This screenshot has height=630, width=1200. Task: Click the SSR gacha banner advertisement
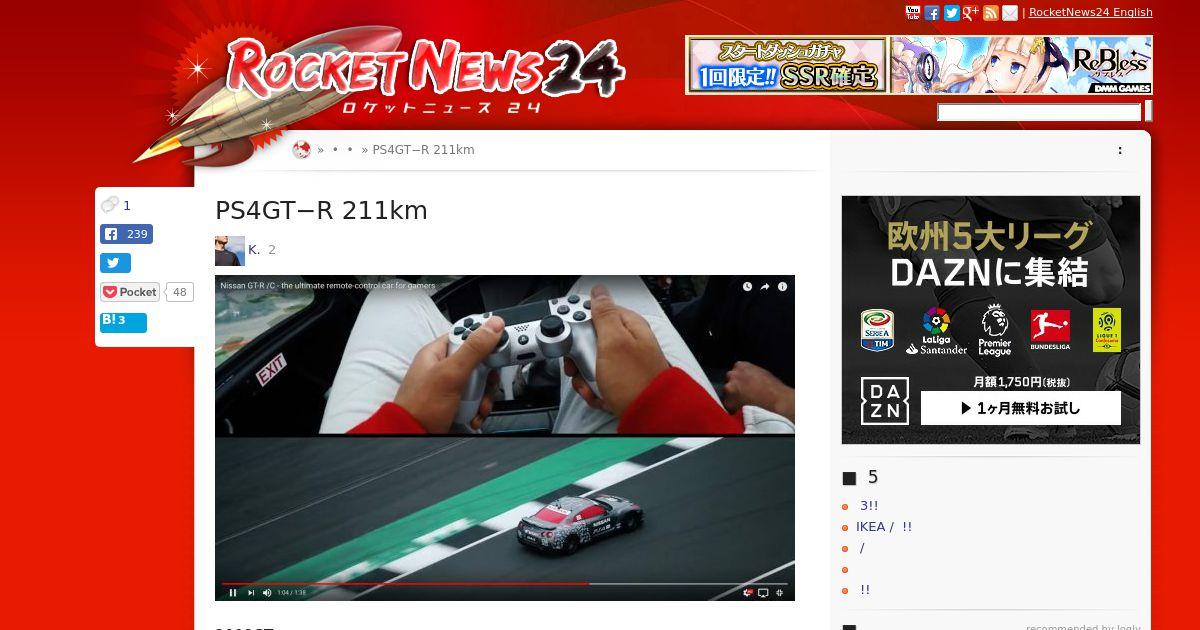click(787, 65)
